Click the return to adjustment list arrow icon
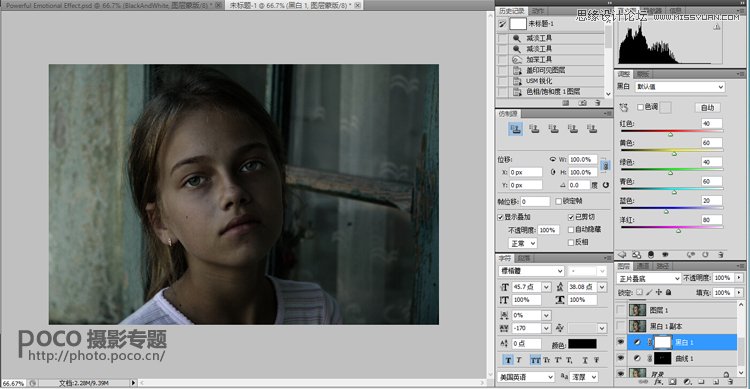750x389 pixels. (622, 255)
